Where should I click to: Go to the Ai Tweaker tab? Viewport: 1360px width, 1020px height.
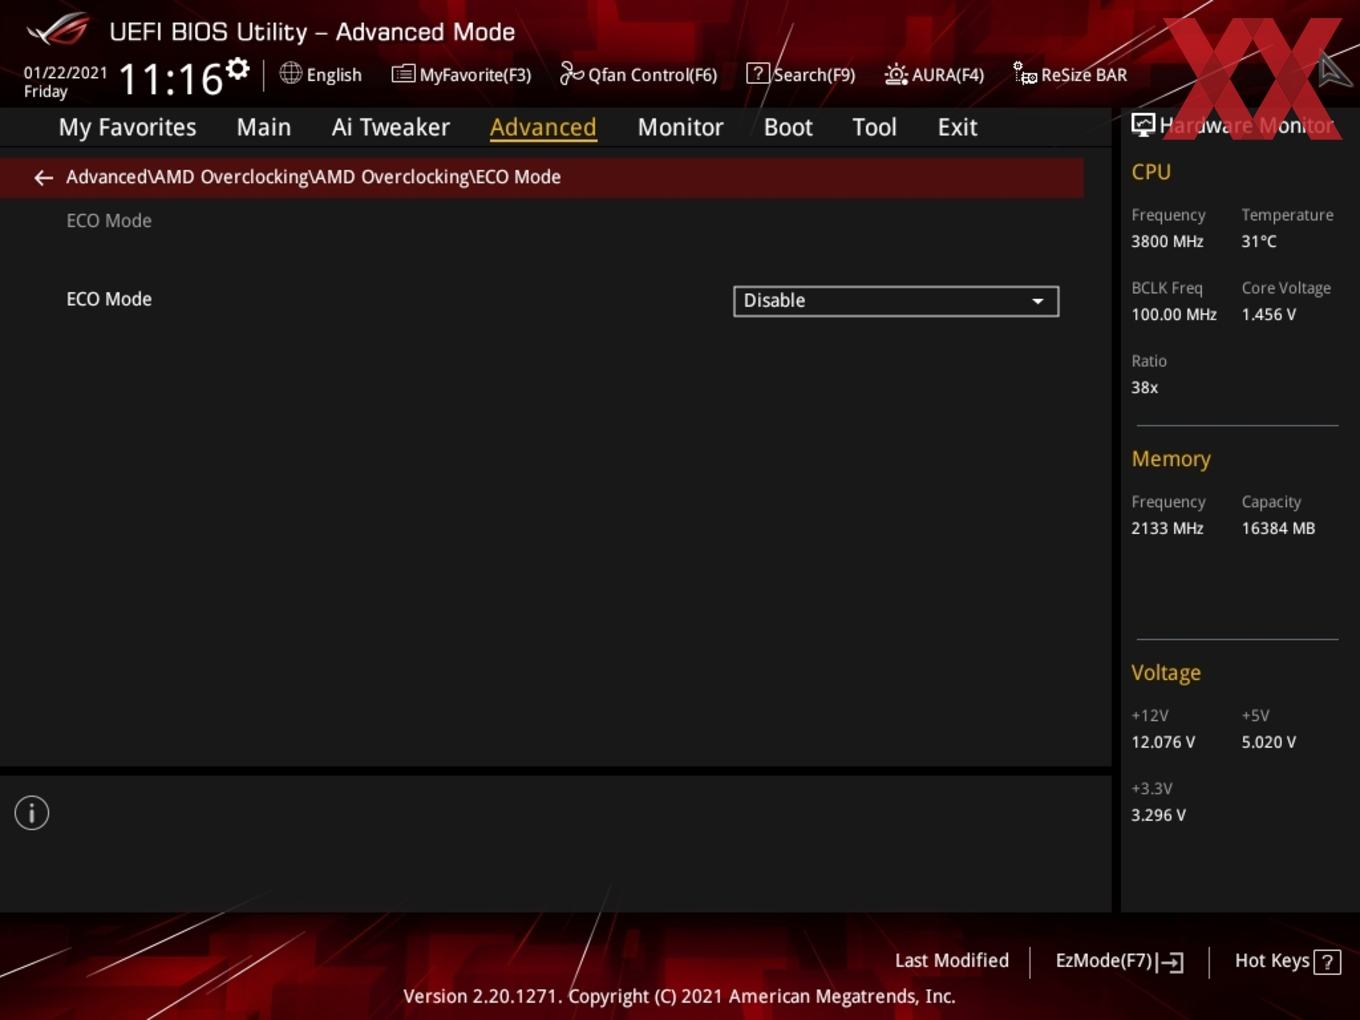[x=391, y=128]
